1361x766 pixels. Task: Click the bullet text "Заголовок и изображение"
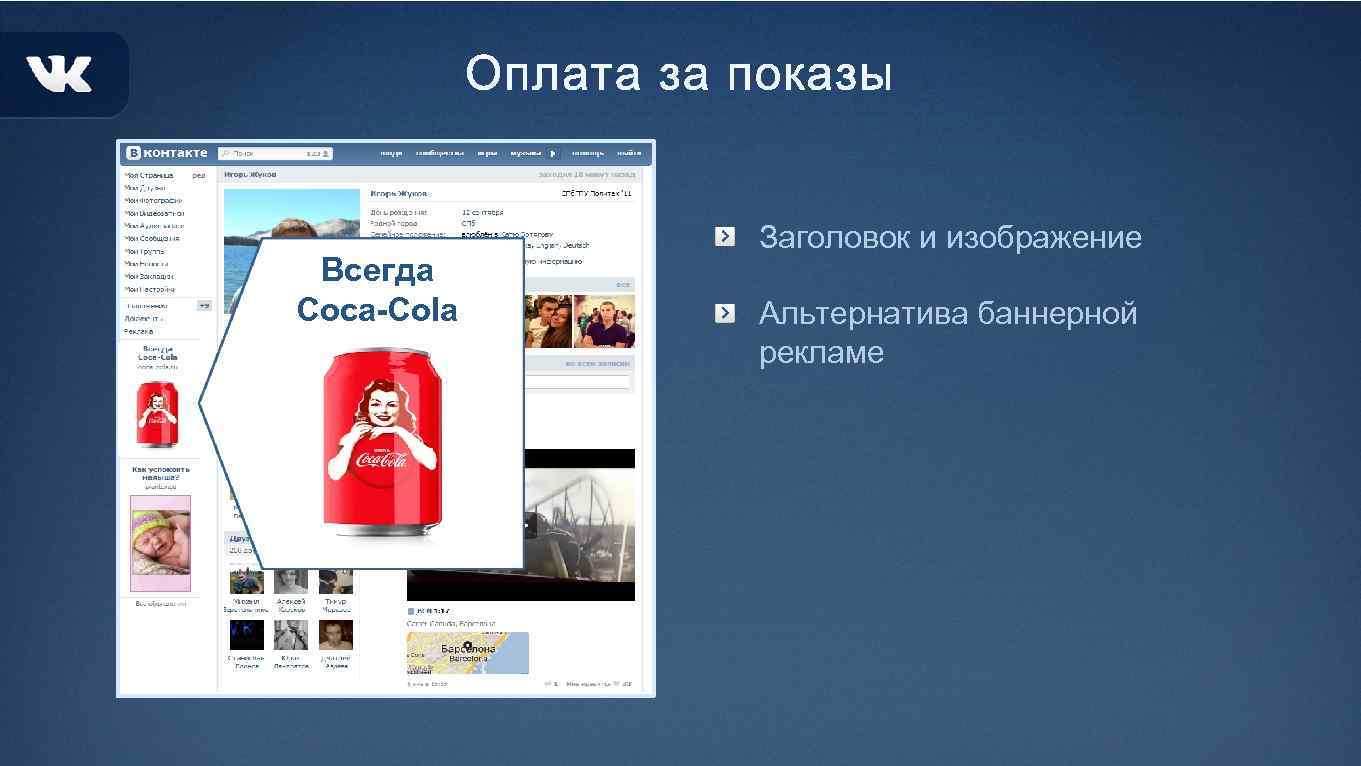pos(950,238)
